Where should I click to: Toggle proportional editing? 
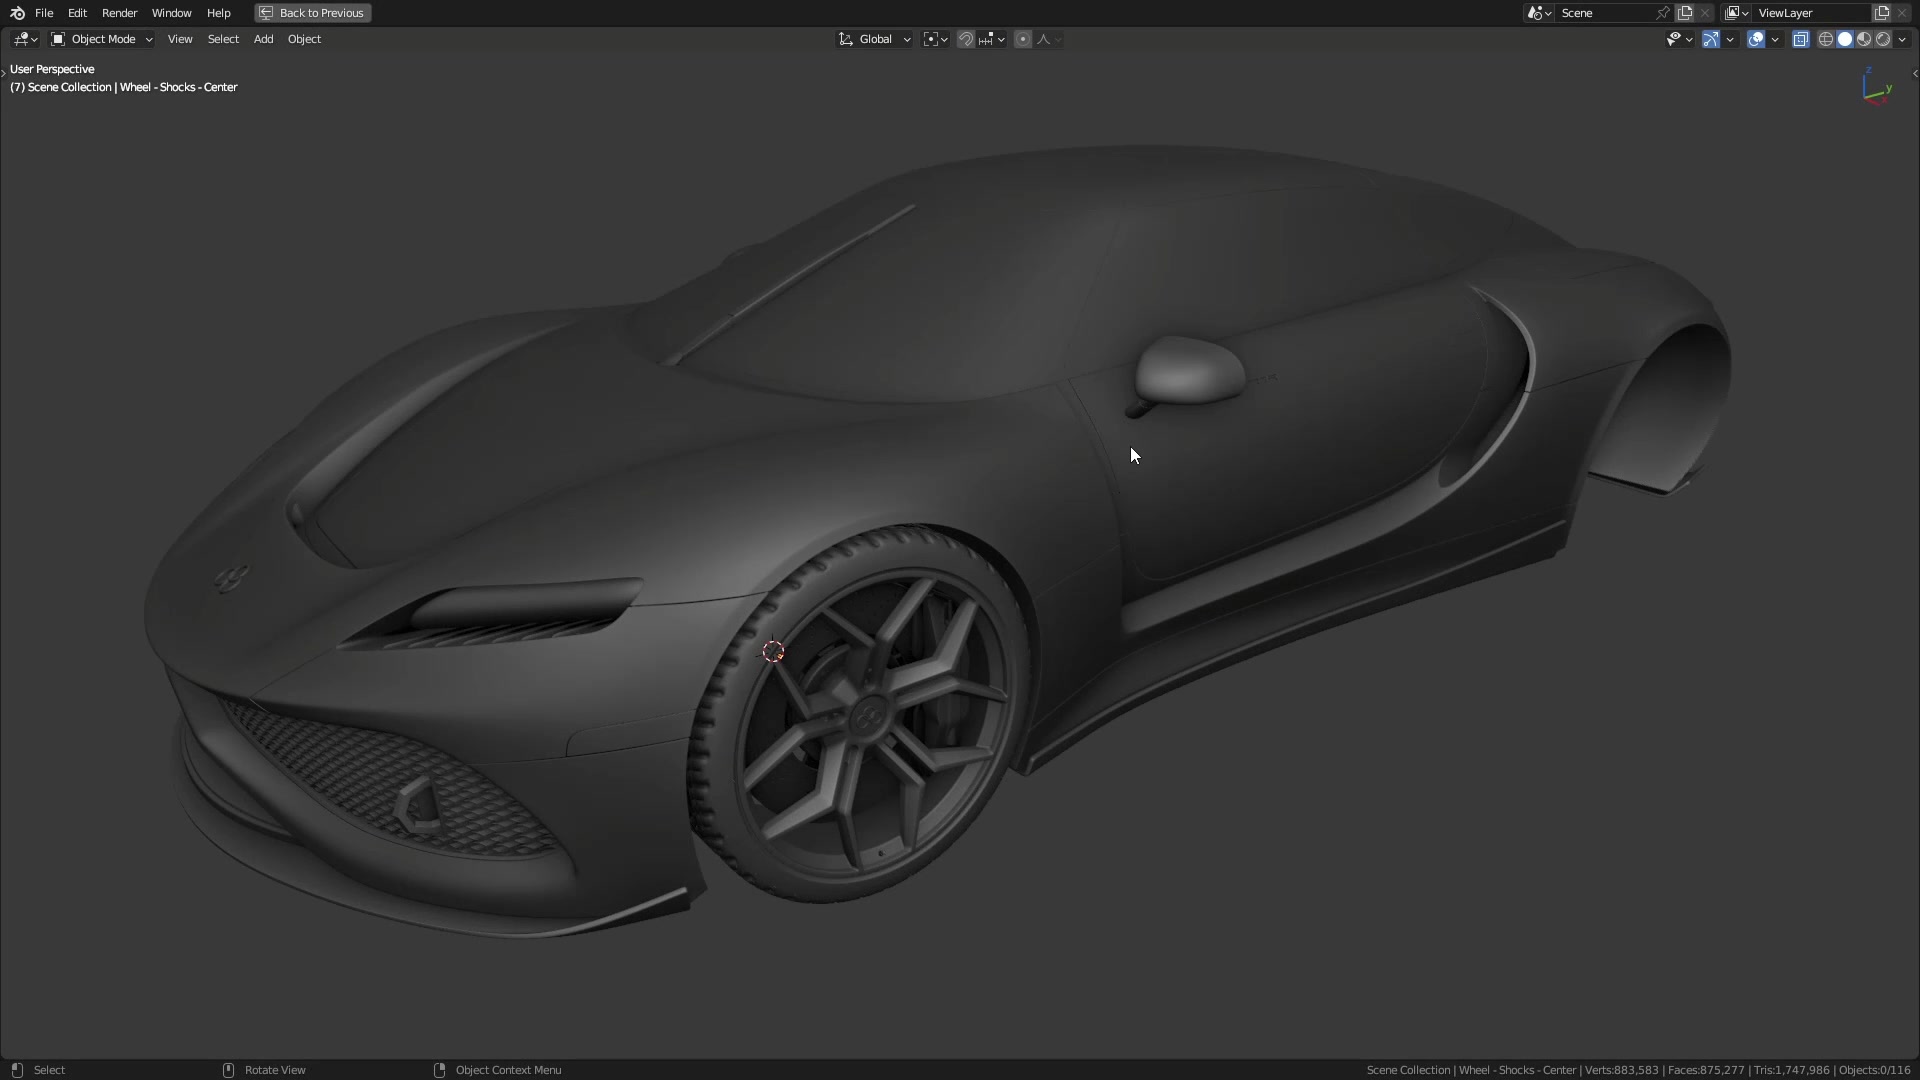point(1023,39)
